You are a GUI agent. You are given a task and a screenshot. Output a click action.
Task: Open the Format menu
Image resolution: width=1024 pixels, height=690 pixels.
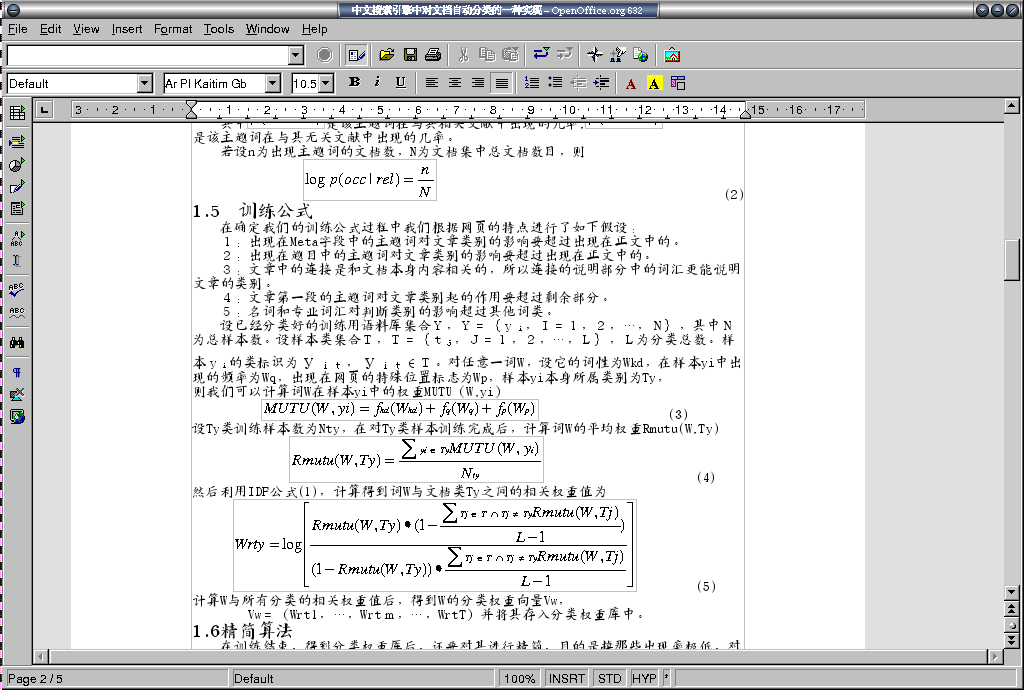tap(173, 29)
